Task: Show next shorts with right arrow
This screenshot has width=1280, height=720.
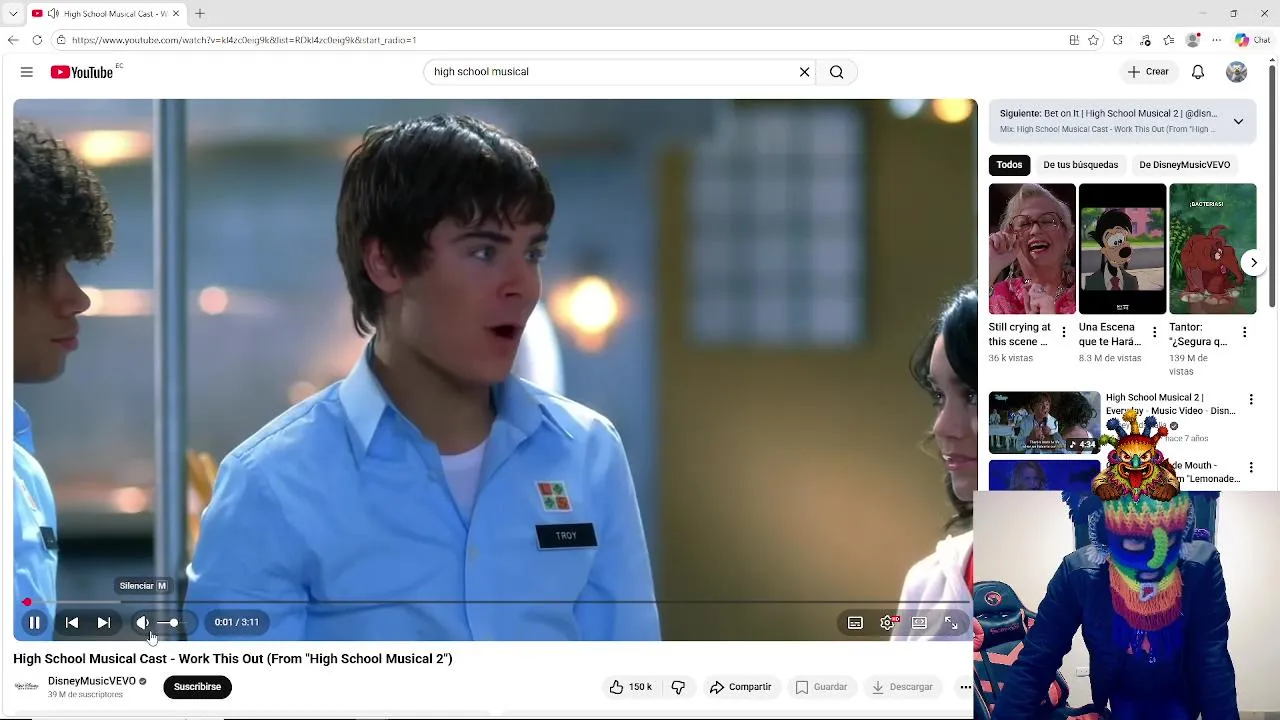Action: [1253, 262]
